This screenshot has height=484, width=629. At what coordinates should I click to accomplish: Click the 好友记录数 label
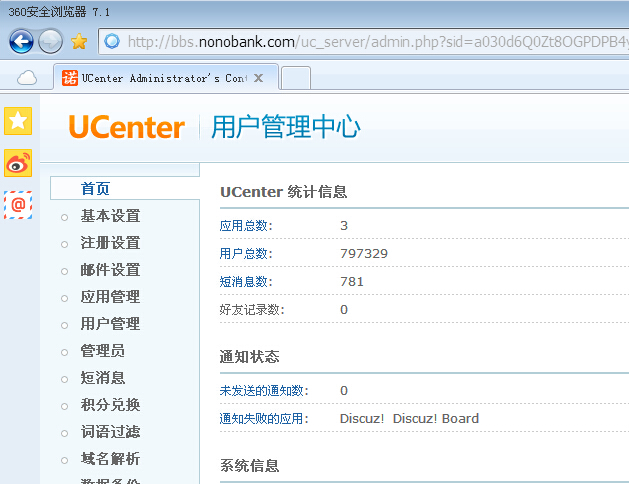tap(252, 310)
